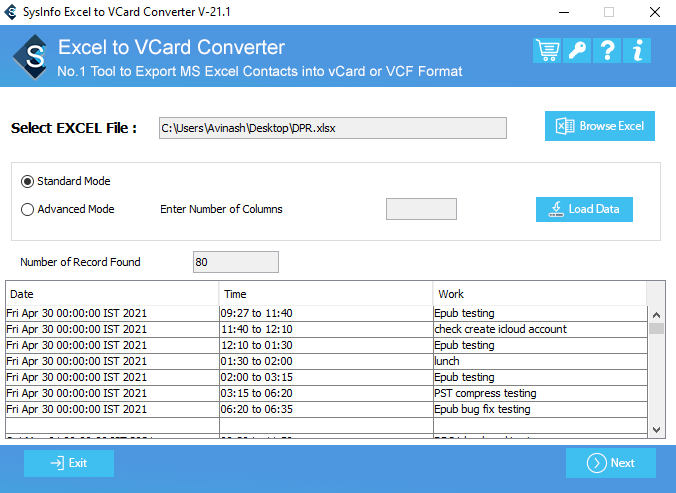
Task: Select the '03:15 to 06:20' time cell
Action: click(x=326, y=393)
